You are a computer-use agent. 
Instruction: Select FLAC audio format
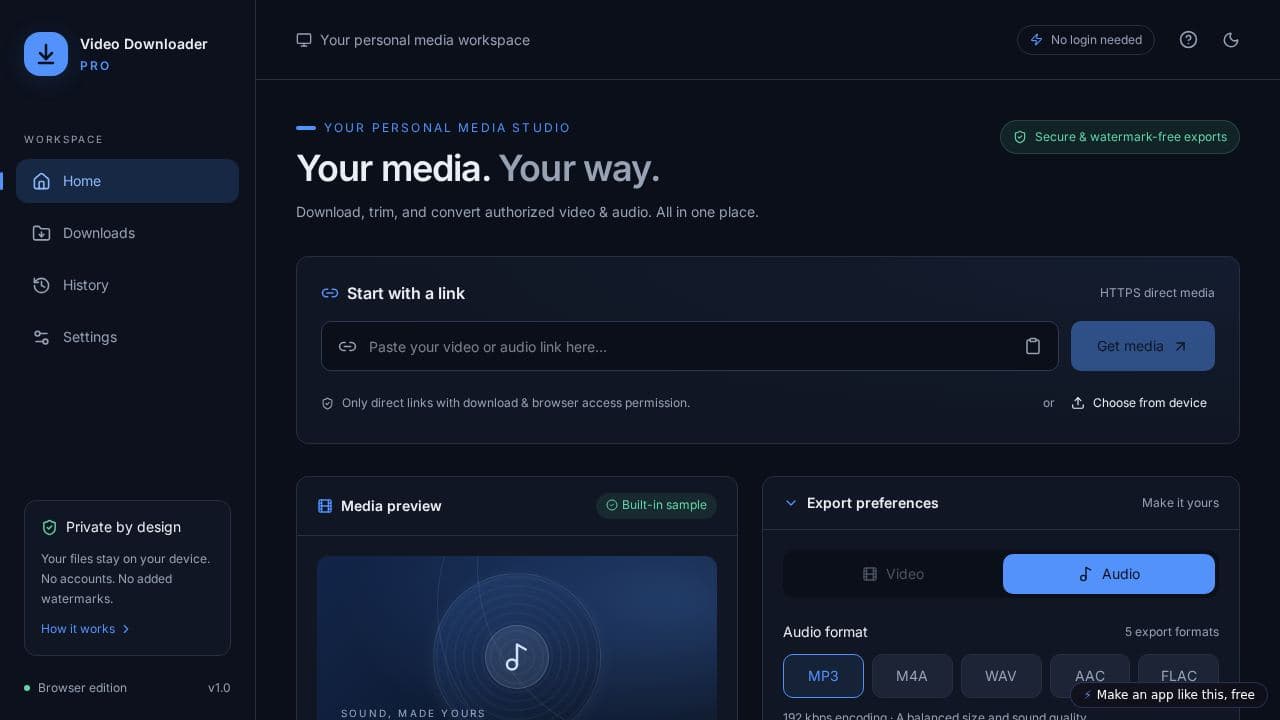[1179, 676]
